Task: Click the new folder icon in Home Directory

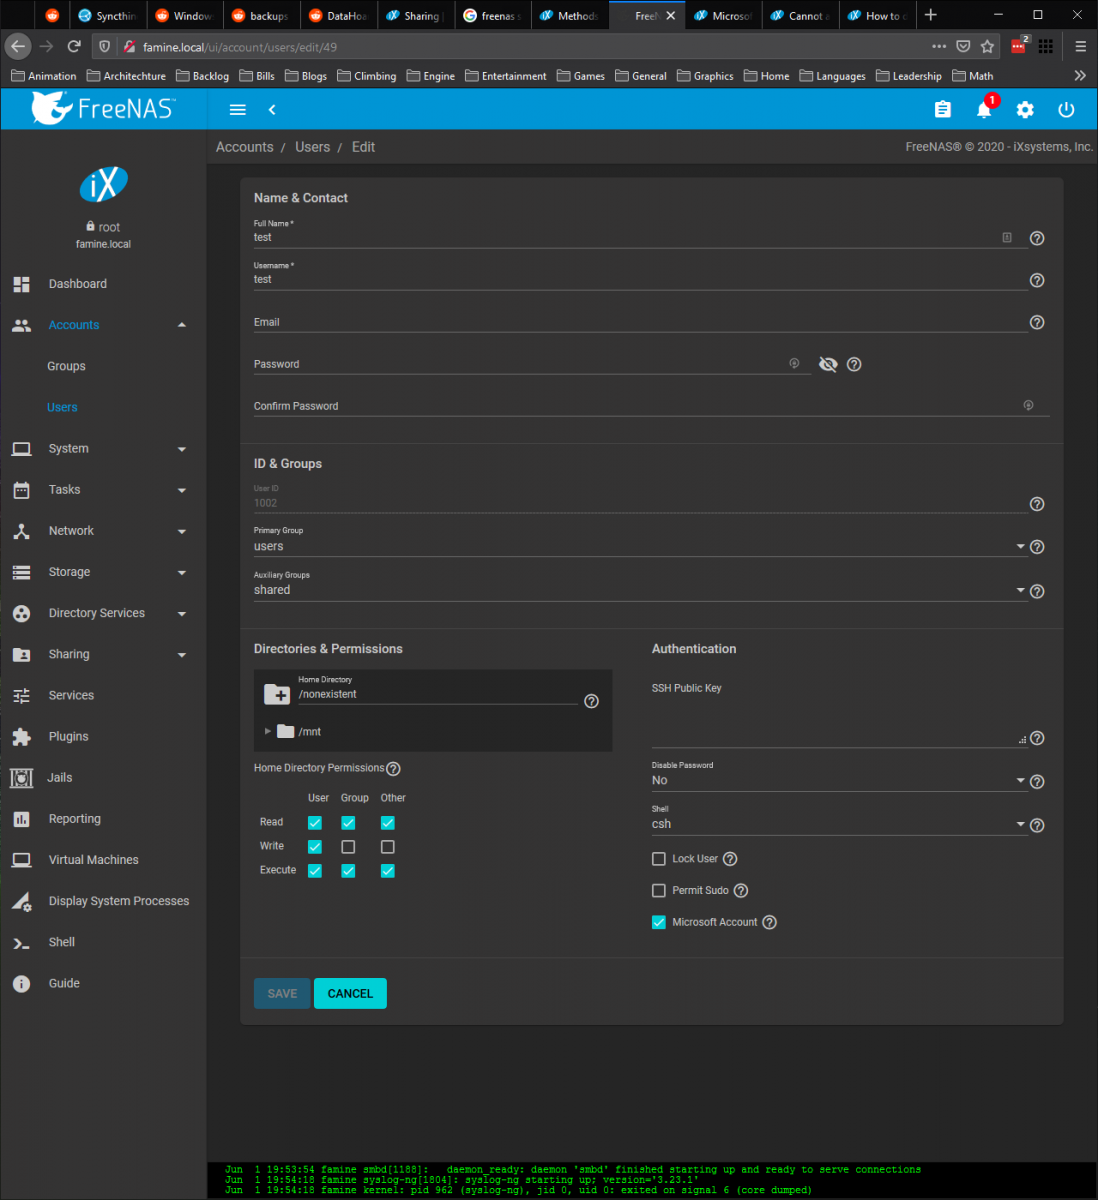Action: coord(277,694)
